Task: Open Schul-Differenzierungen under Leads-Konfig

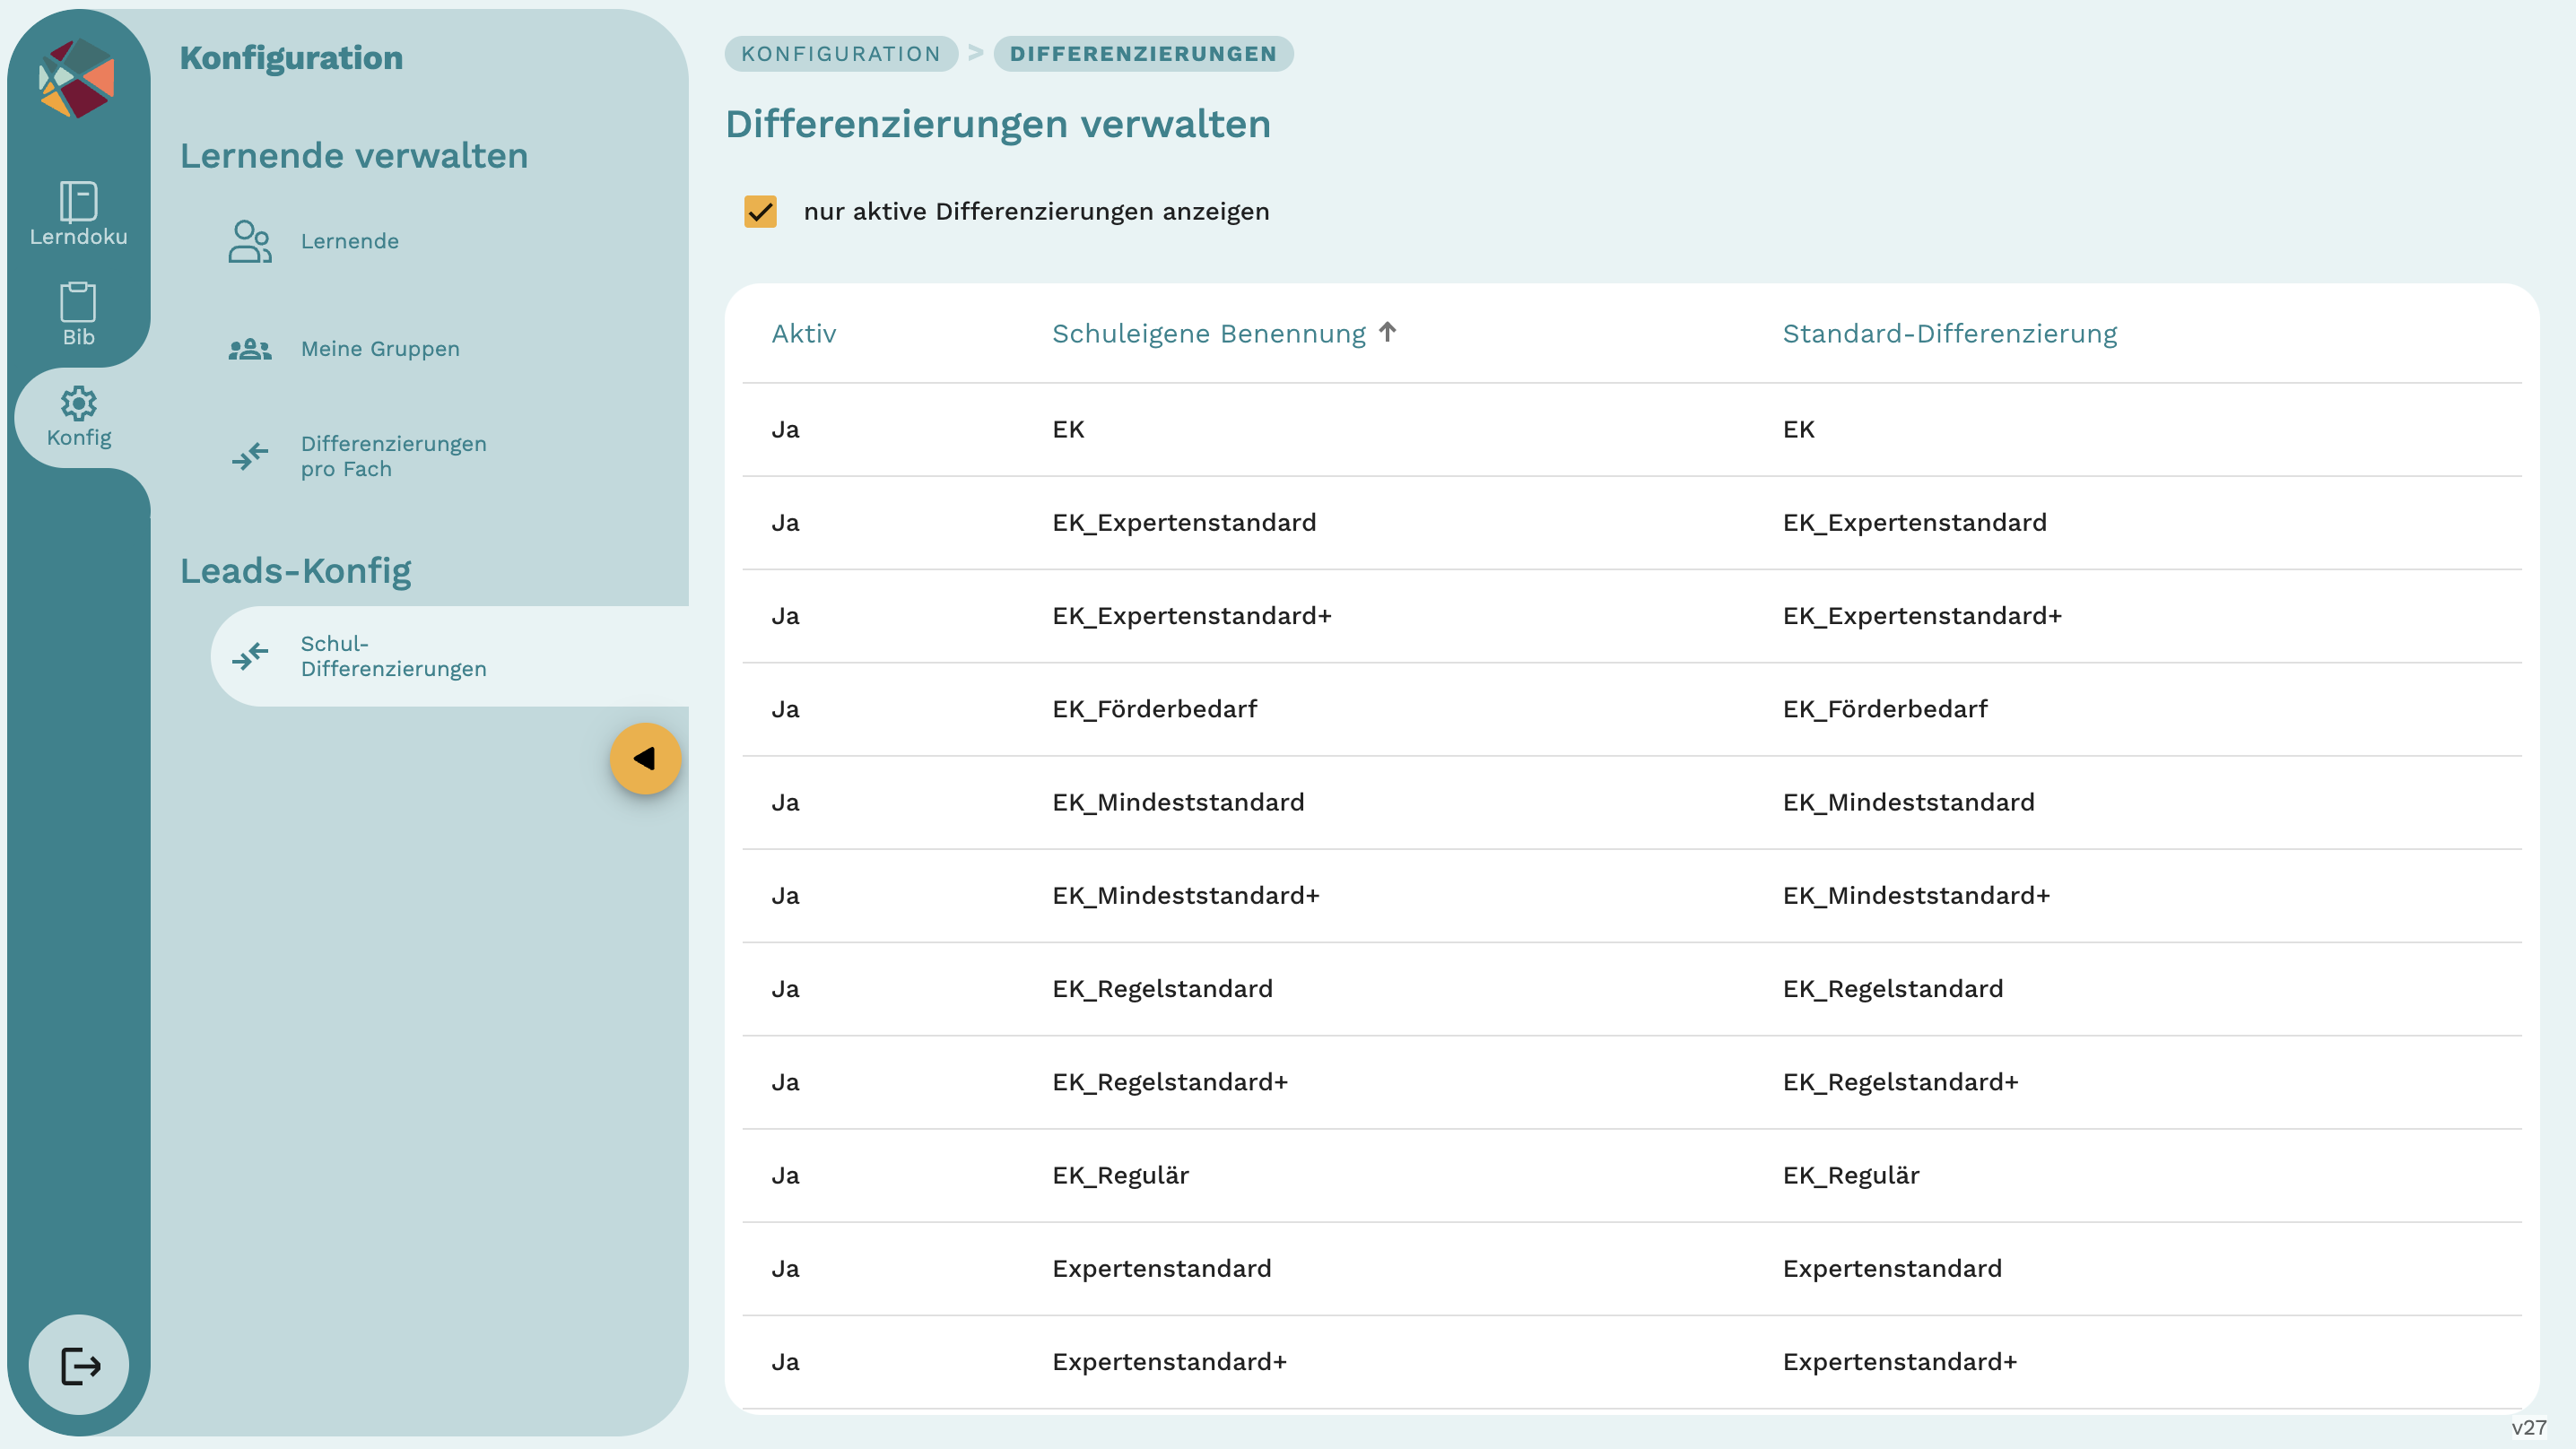Action: (x=393, y=656)
